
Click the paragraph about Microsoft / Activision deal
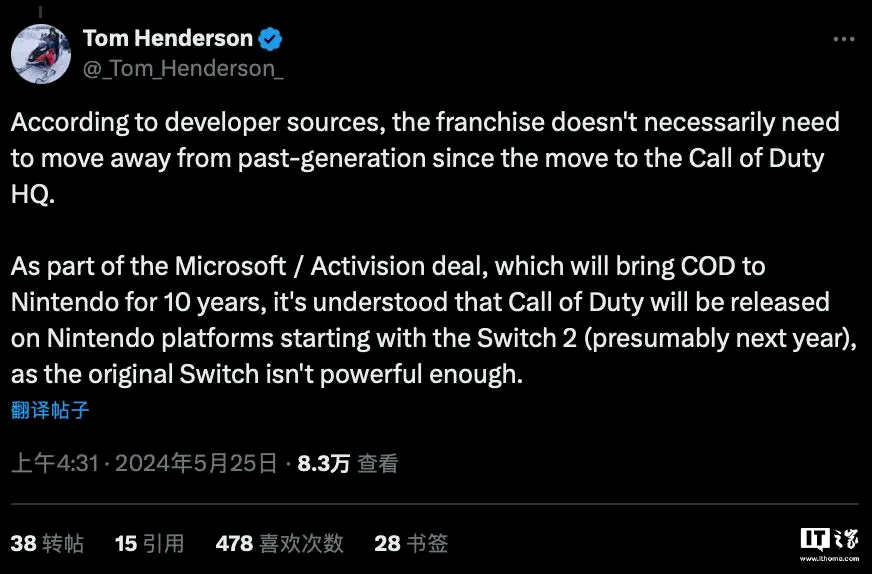[x=434, y=320]
